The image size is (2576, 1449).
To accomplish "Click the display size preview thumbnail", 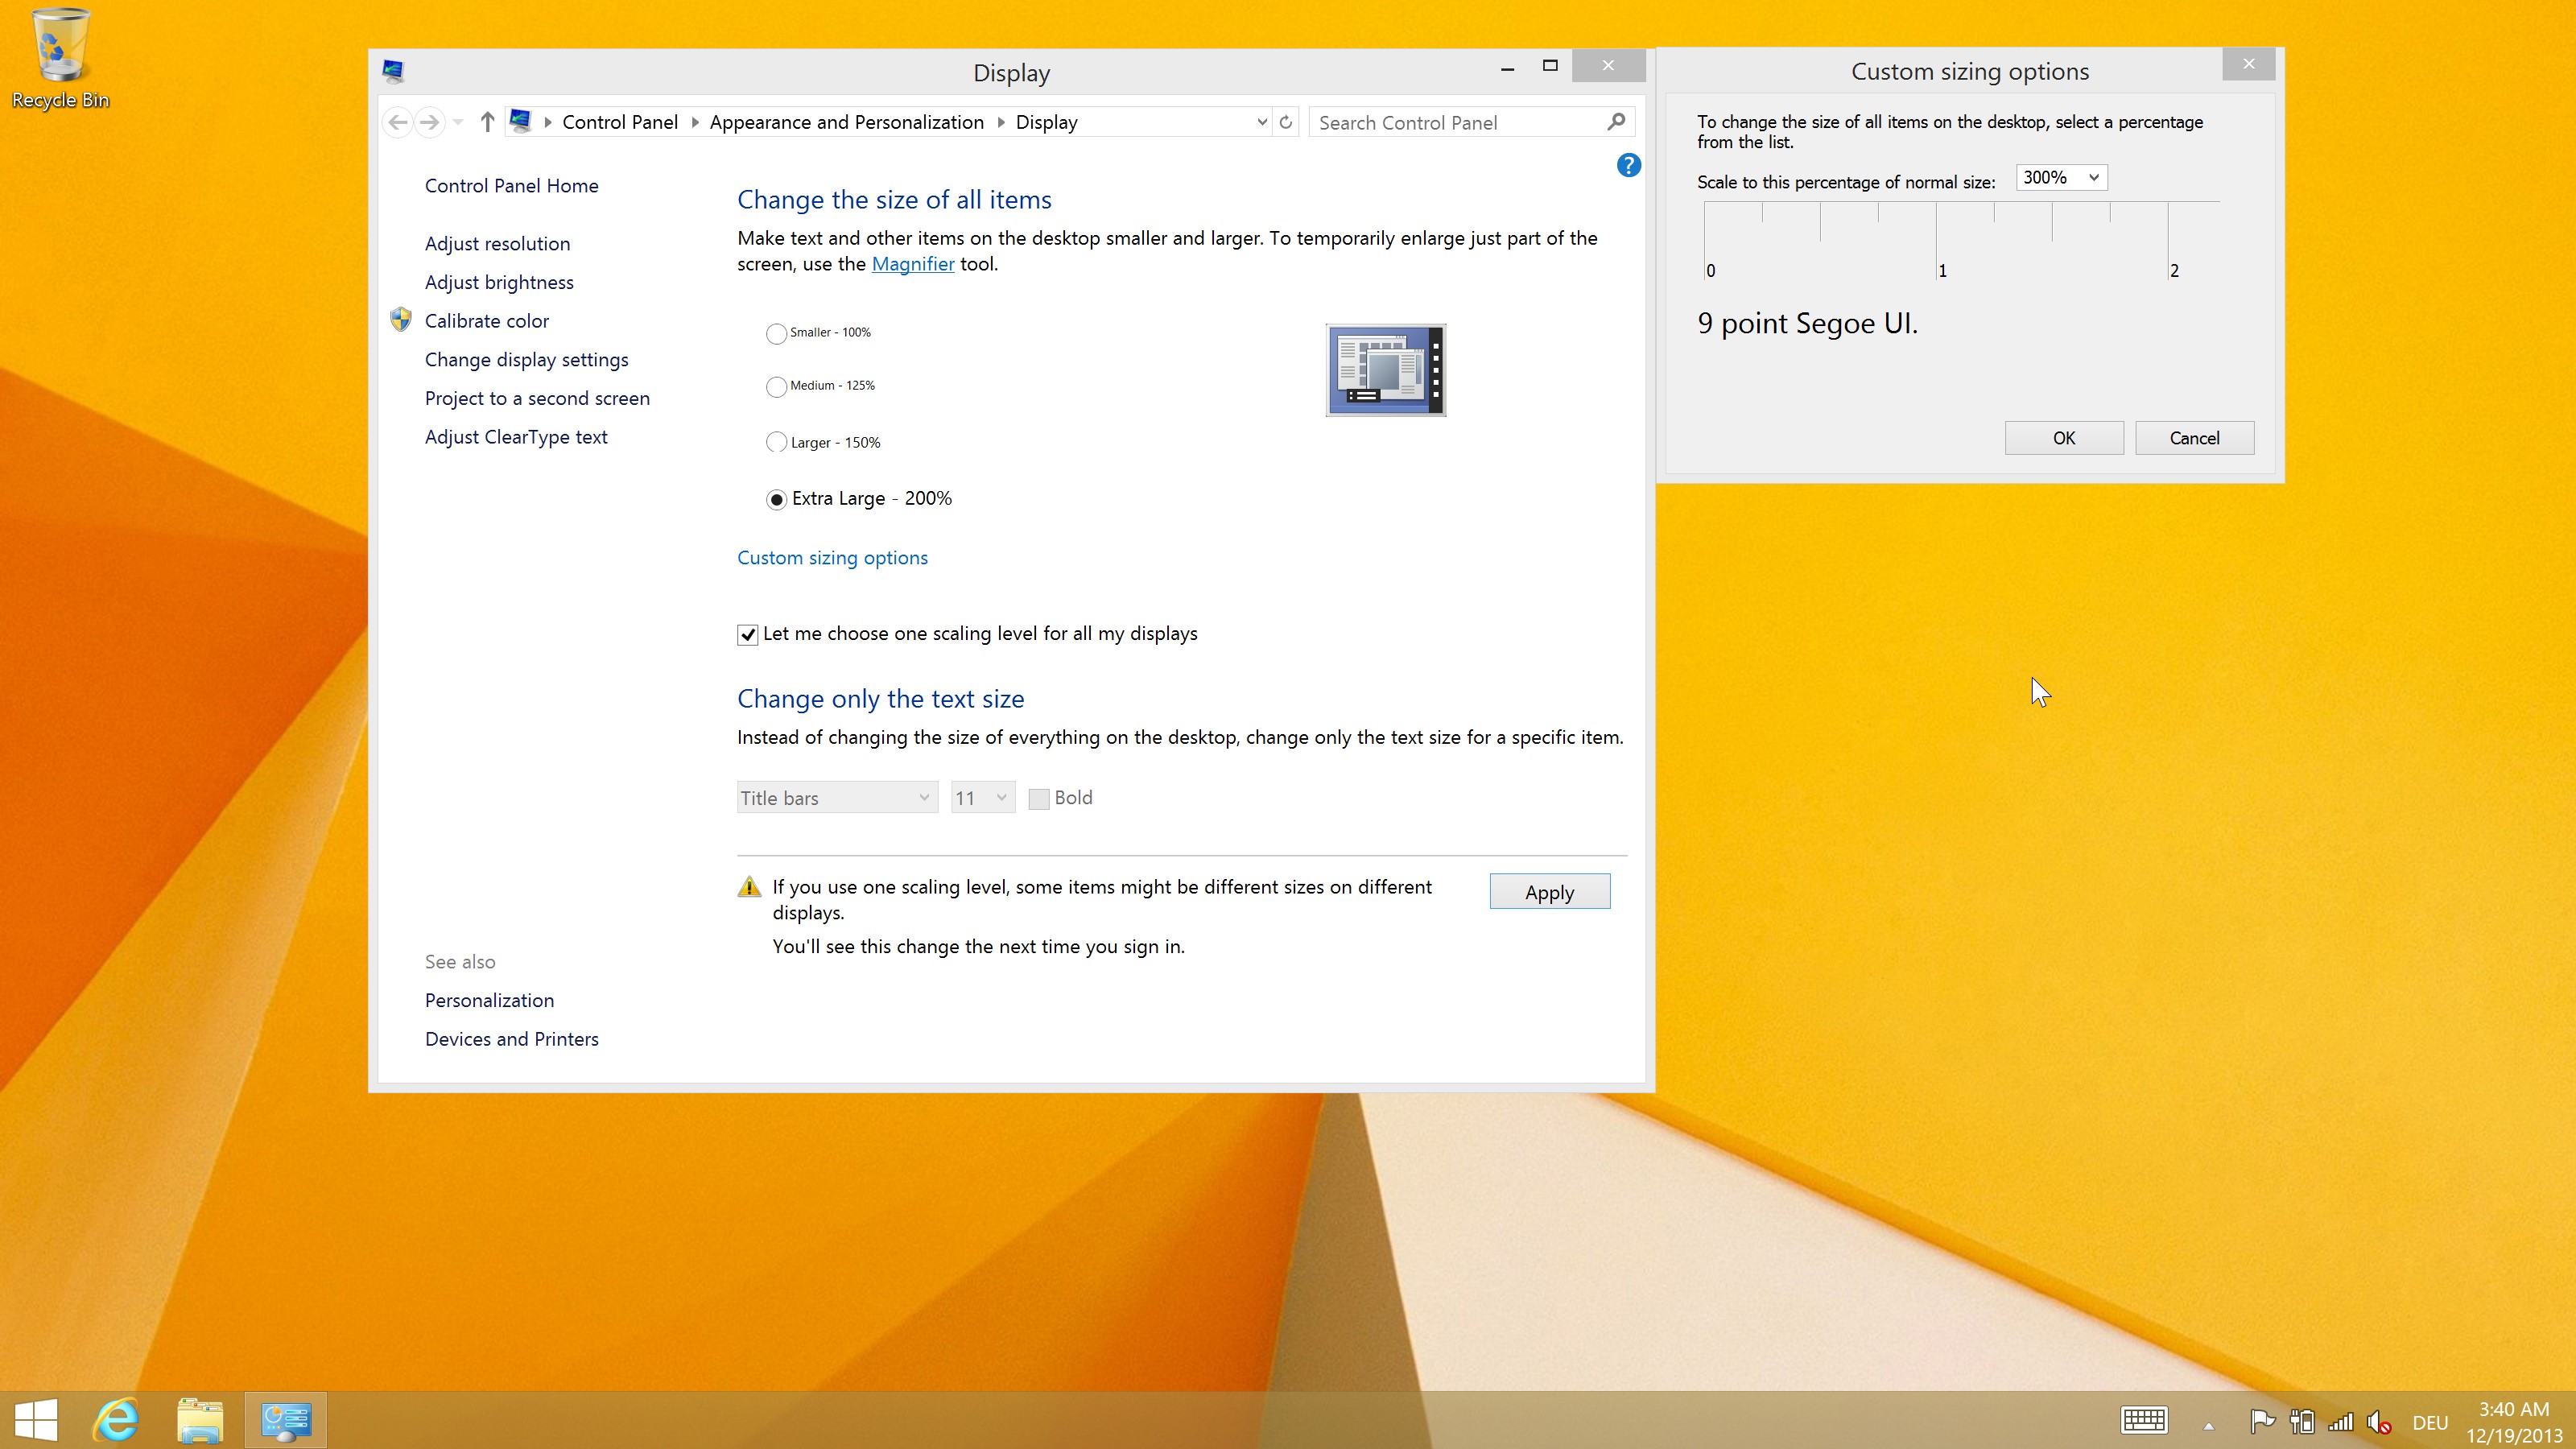I will (1386, 370).
